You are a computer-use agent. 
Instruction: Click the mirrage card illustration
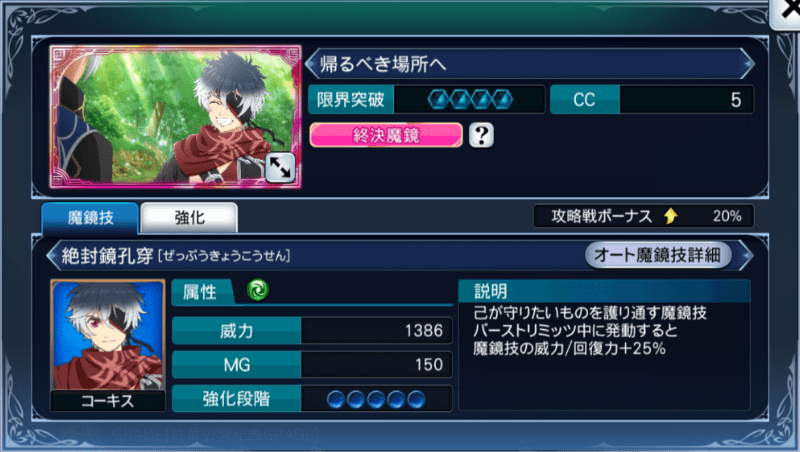click(176, 117)
